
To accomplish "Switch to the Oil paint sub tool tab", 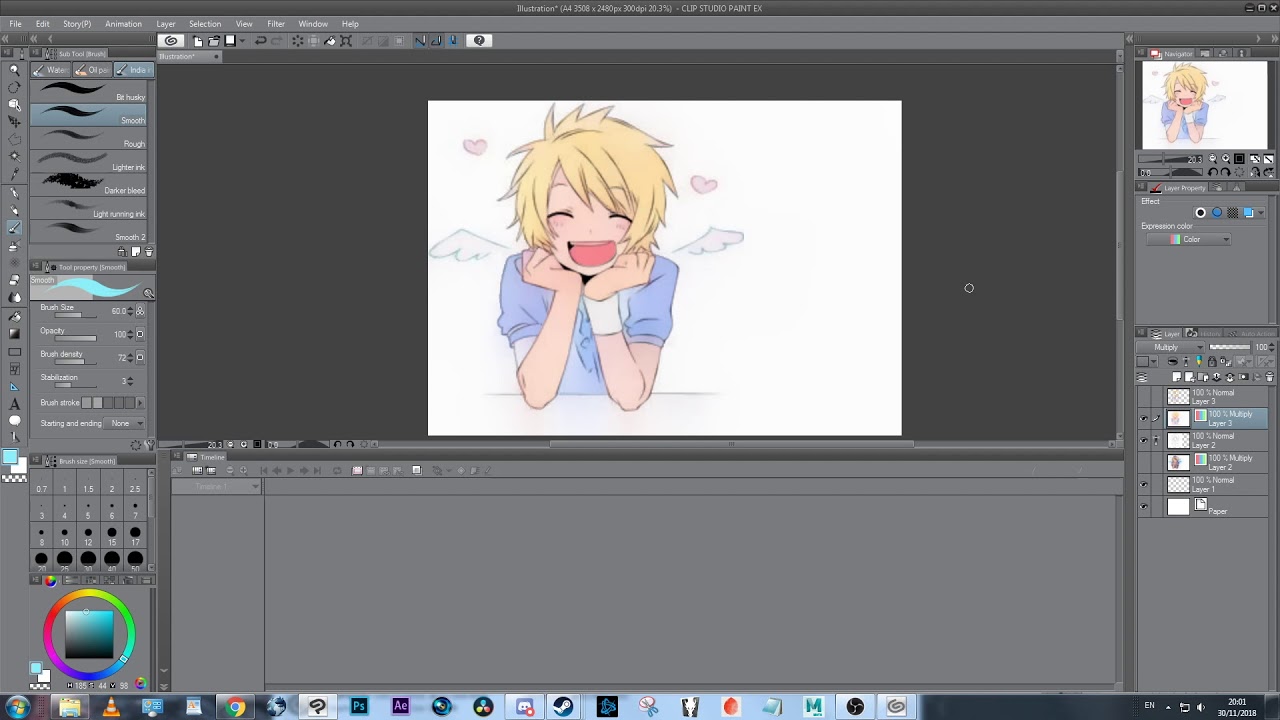I will coord(94,70).
